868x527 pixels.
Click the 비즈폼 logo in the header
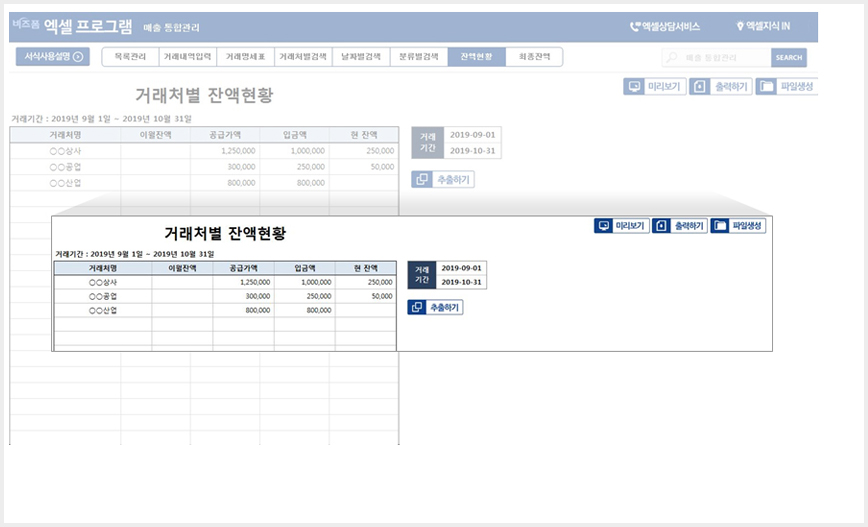[26, 24]
